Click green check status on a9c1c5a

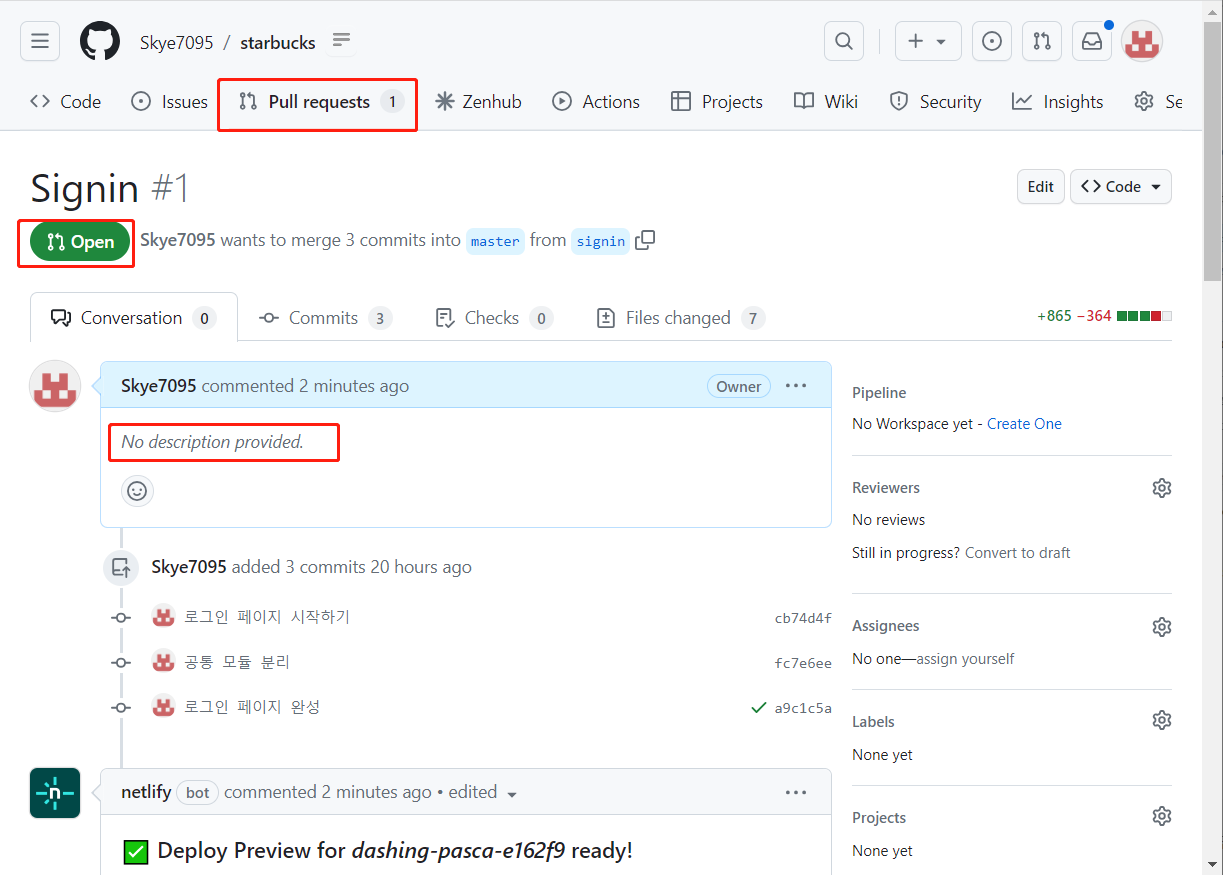click(x=759, y=708)
